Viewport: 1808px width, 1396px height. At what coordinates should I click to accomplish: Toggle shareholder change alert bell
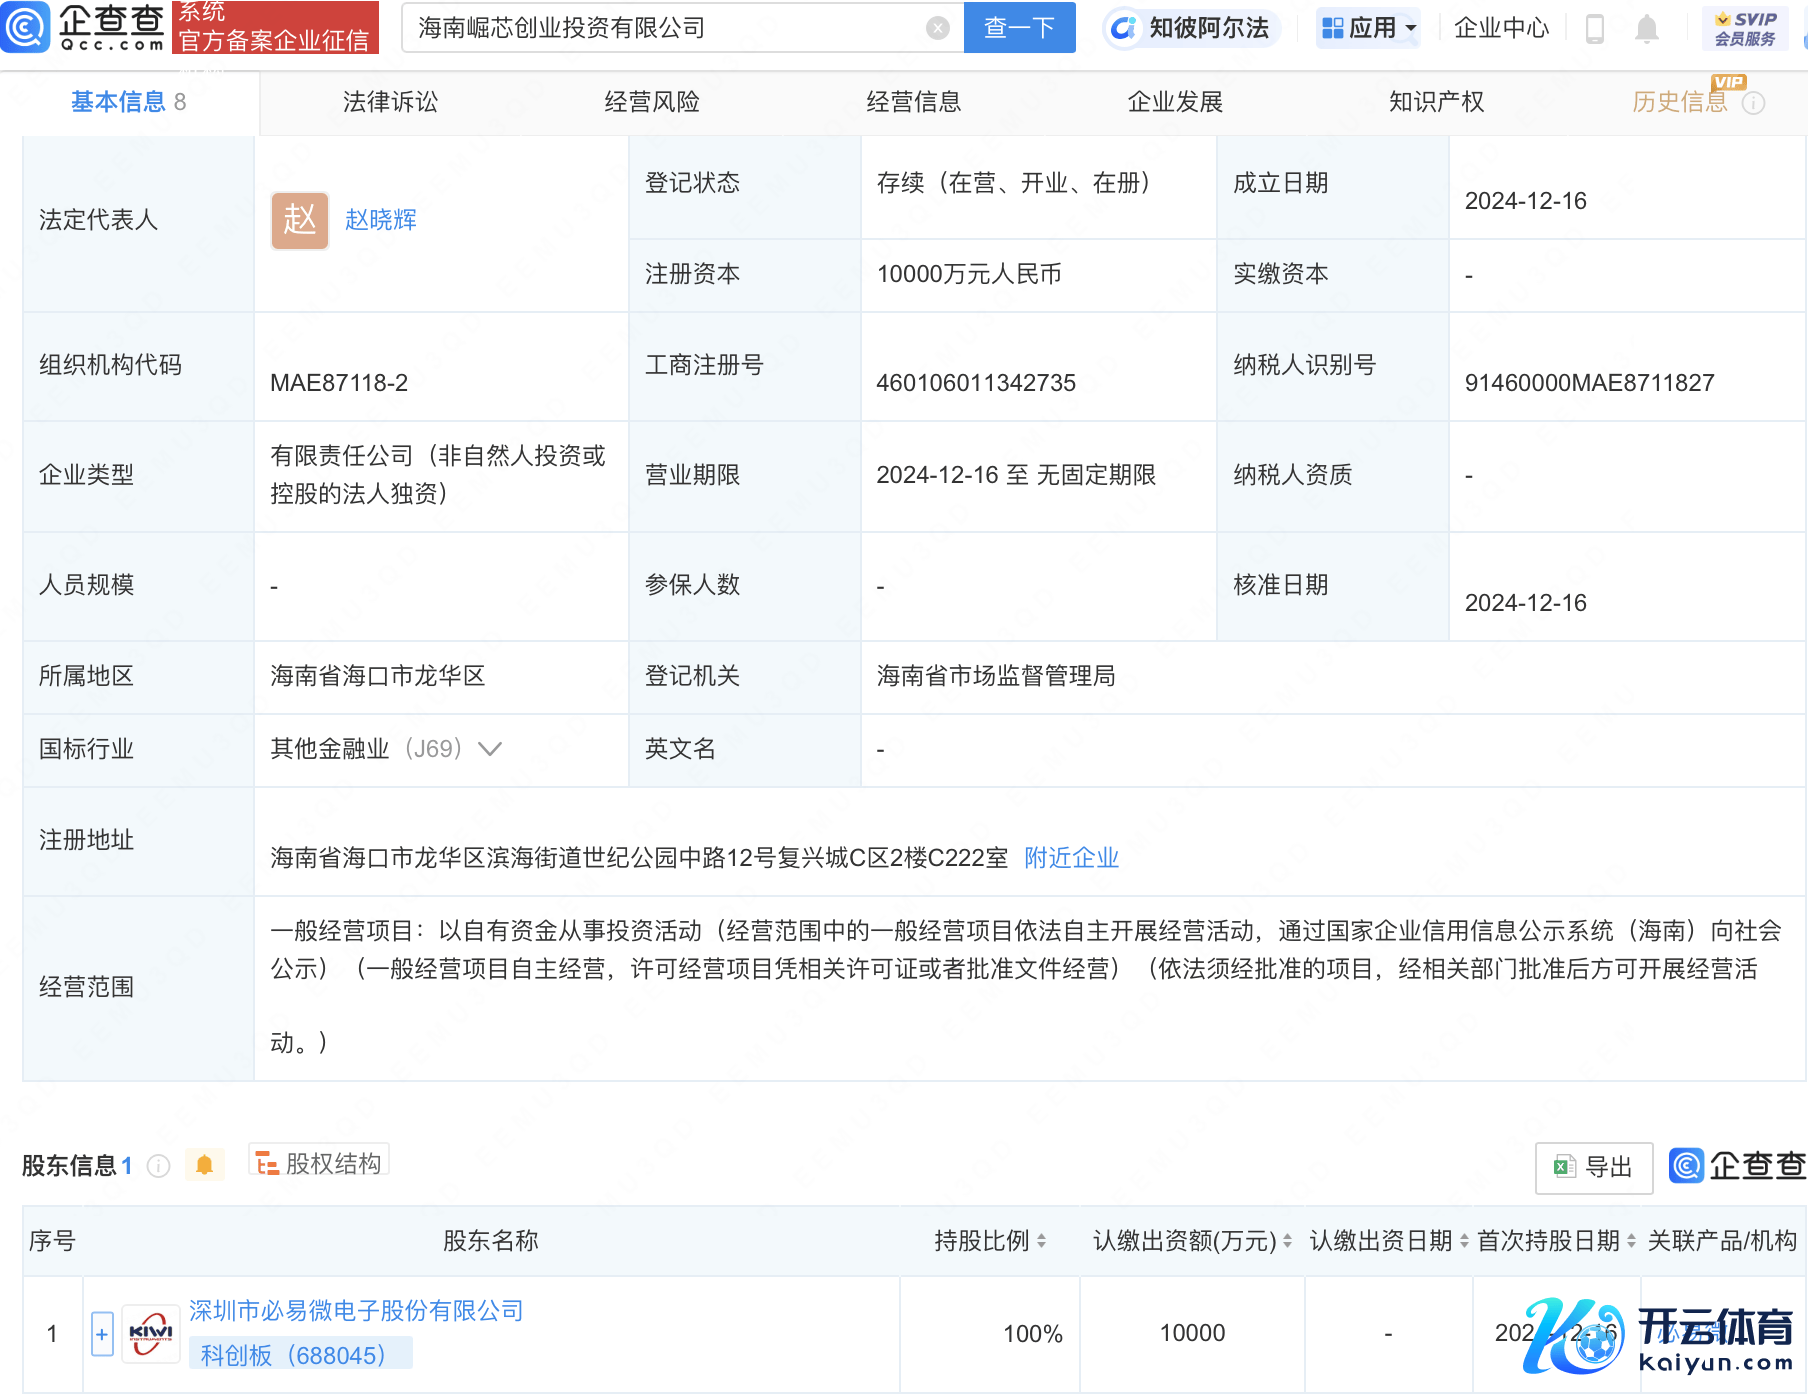(205, 1165)
